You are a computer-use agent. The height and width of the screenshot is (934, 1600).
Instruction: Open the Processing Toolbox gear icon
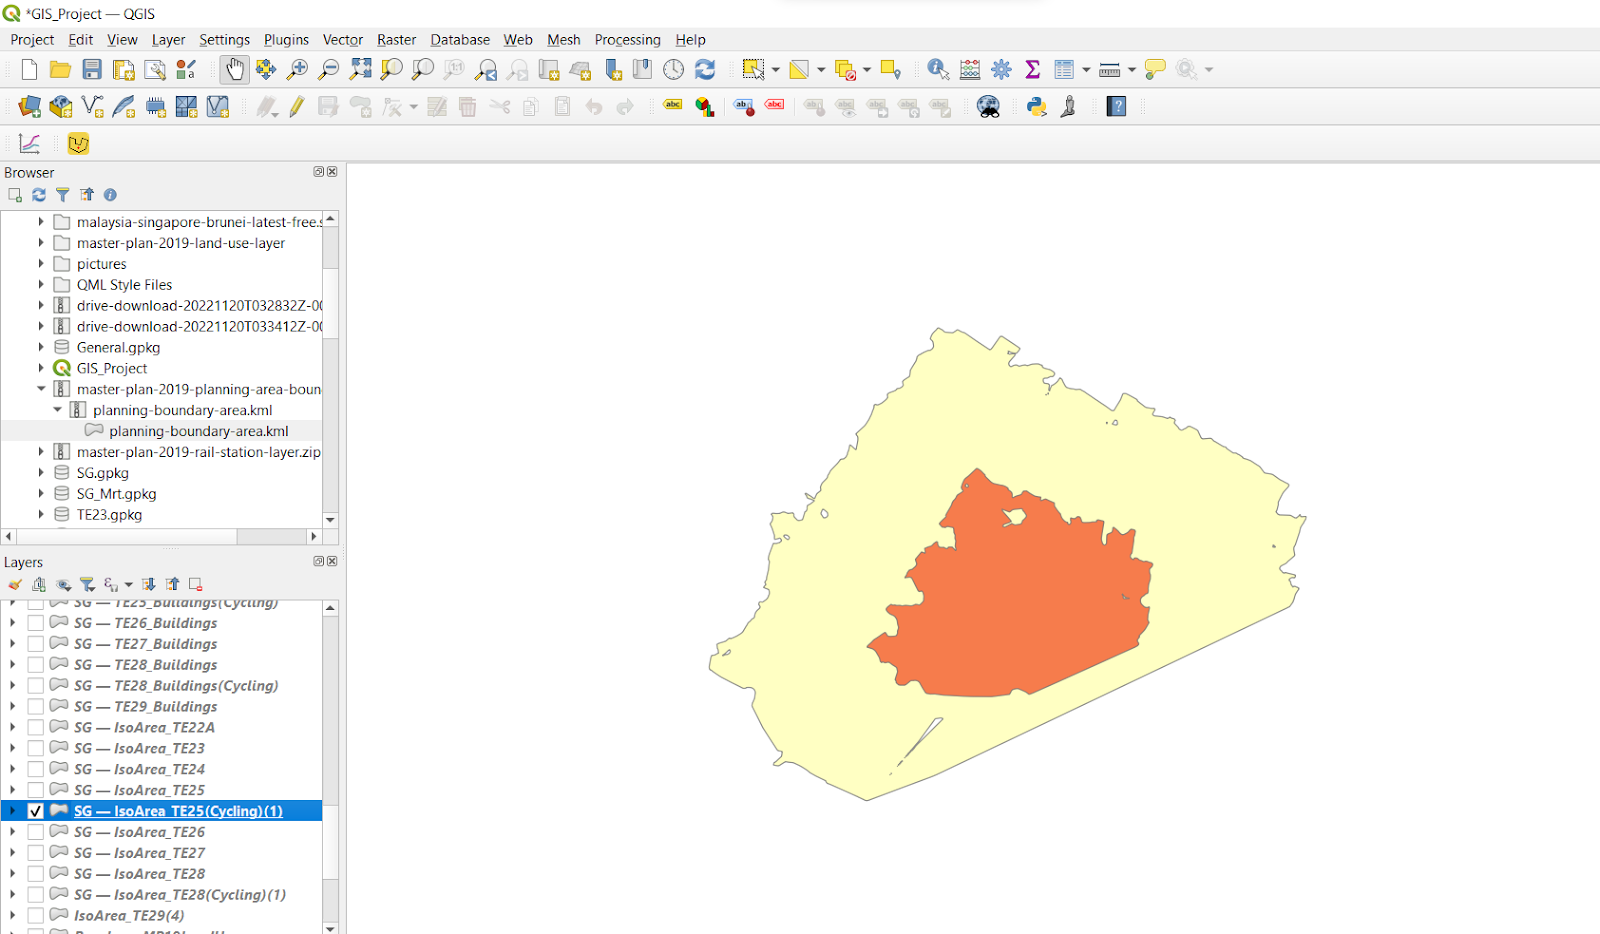[1001, 69]
